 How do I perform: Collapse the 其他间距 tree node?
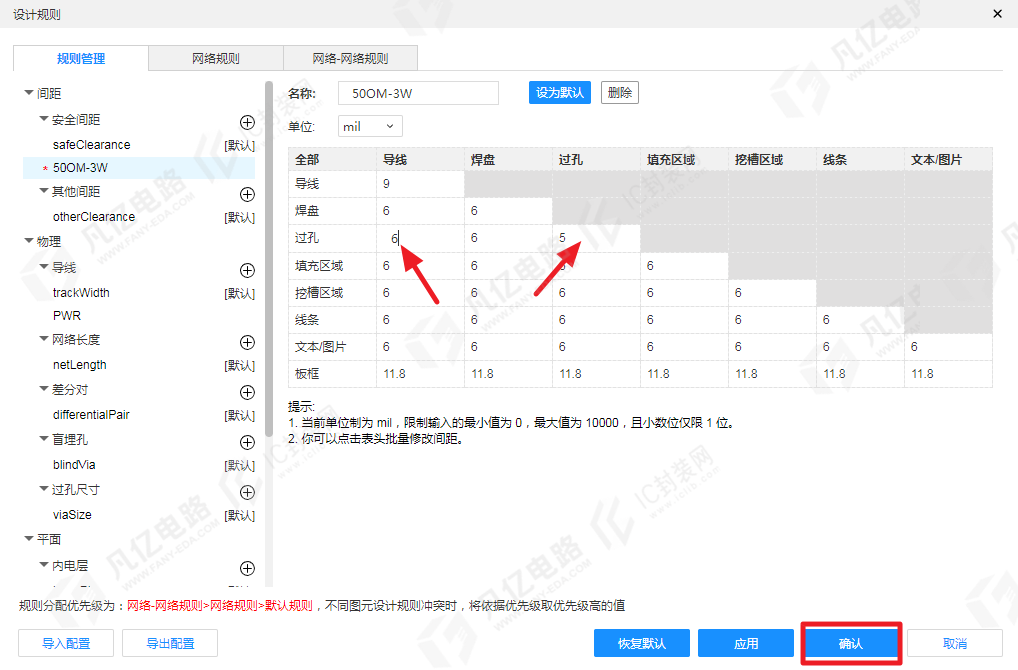[x=43, y=191]
